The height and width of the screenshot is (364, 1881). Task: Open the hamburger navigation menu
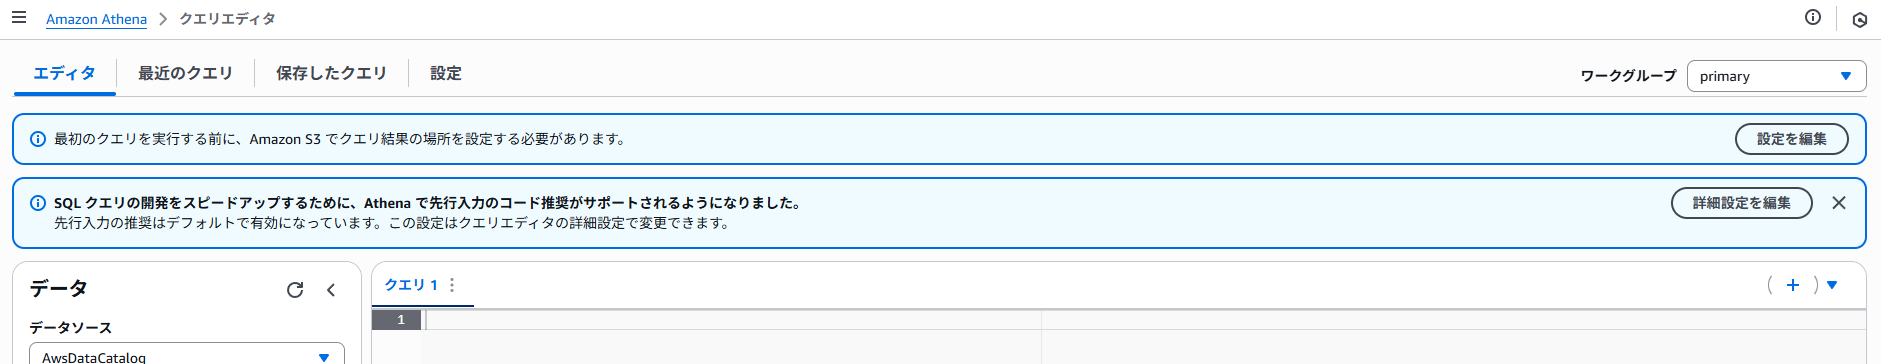pyautogui.click(x=19, y=18)
